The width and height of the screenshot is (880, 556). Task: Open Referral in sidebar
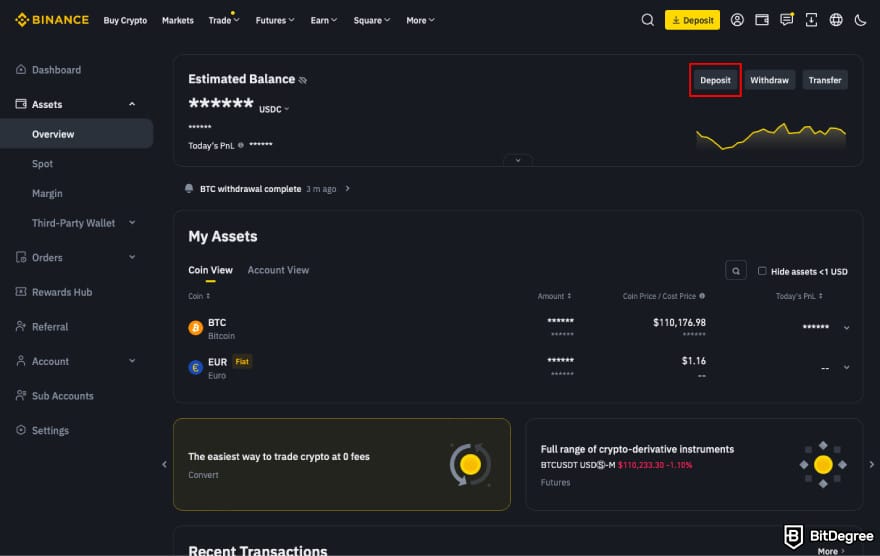click(x=49, y=327)
